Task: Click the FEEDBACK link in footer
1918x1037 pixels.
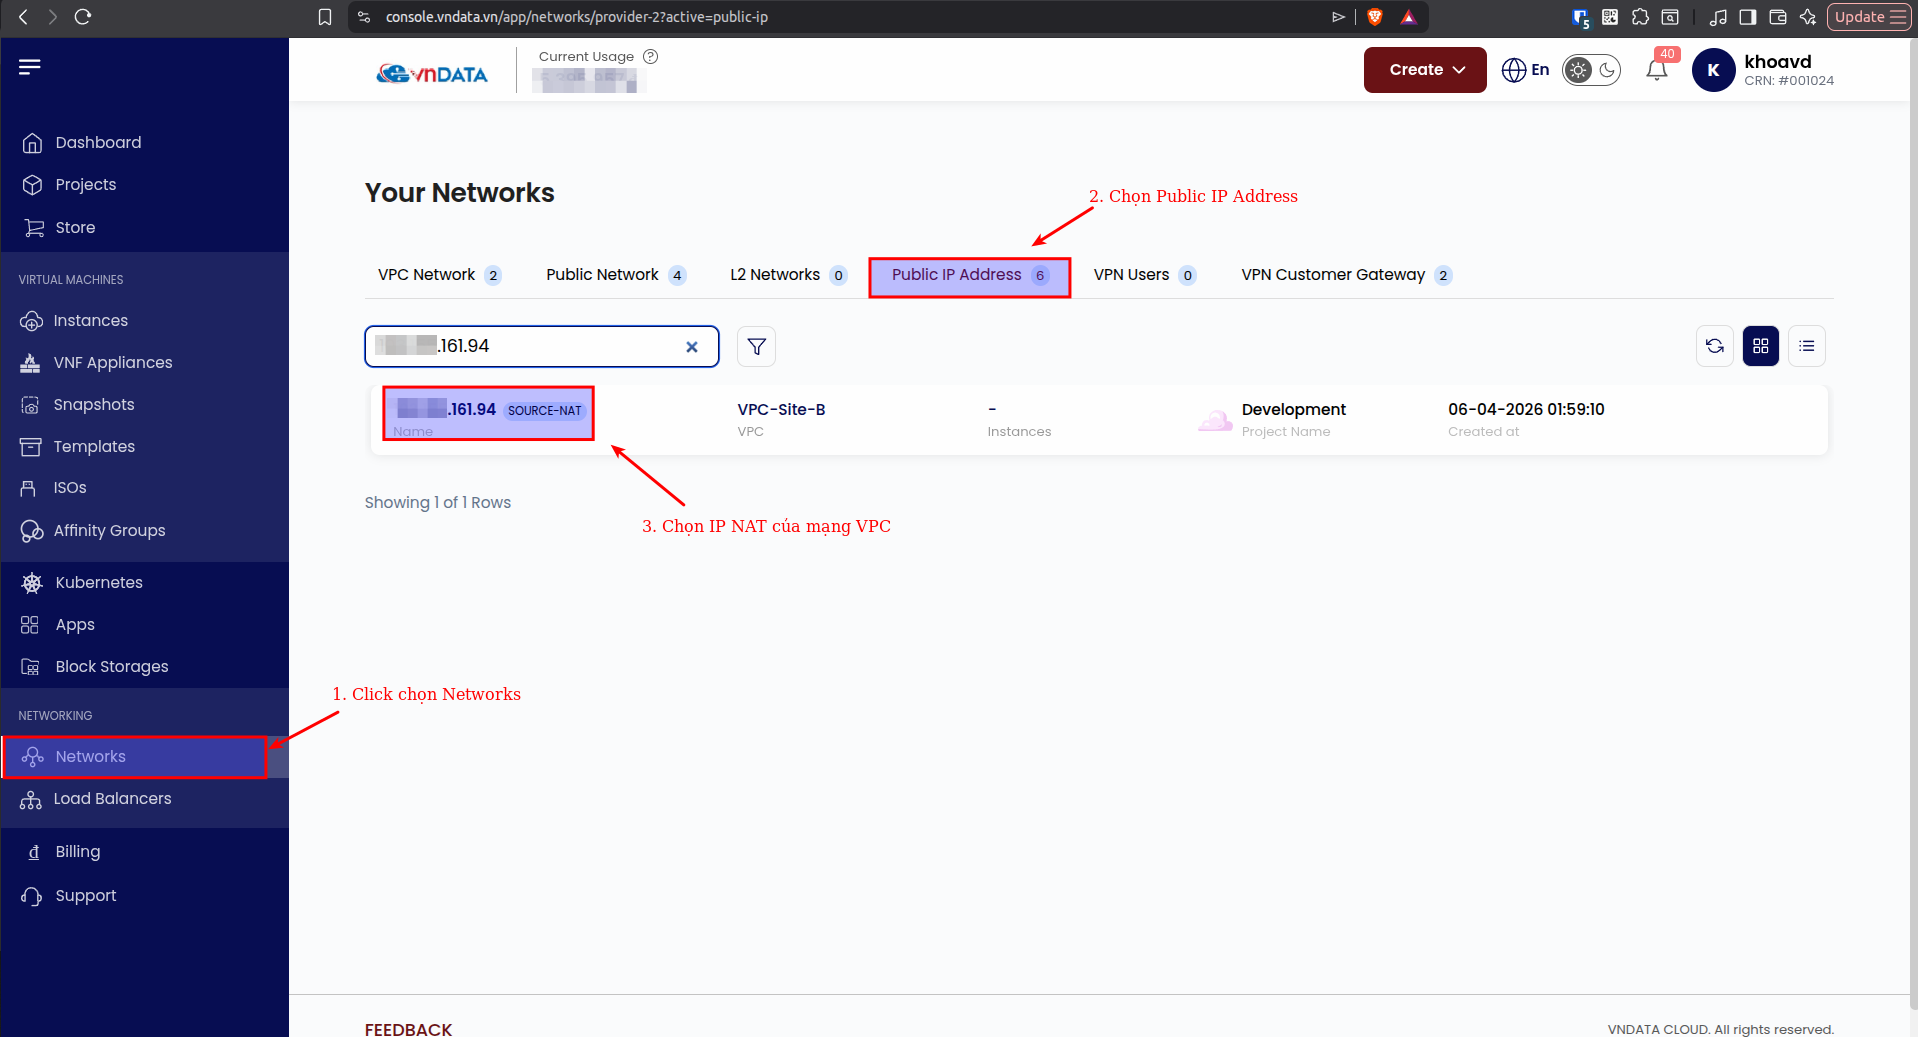Action: pyautogui.click(x=408, y=1029)
